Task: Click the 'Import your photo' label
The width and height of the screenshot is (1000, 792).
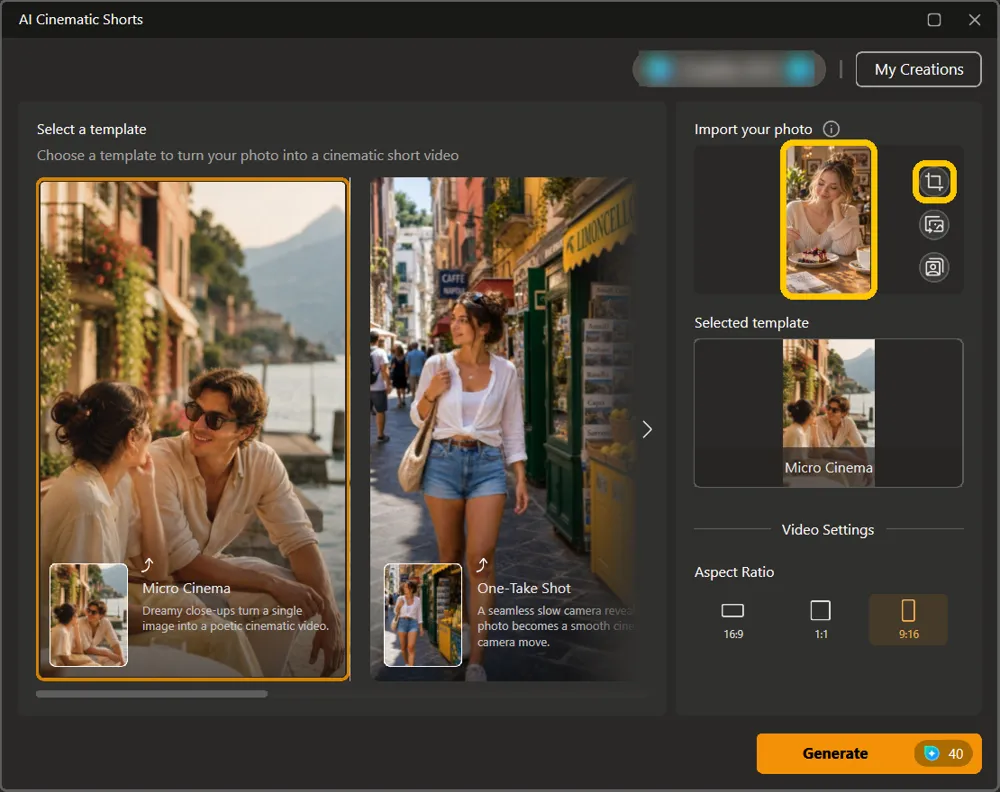Action: click(x=753, y=129)
